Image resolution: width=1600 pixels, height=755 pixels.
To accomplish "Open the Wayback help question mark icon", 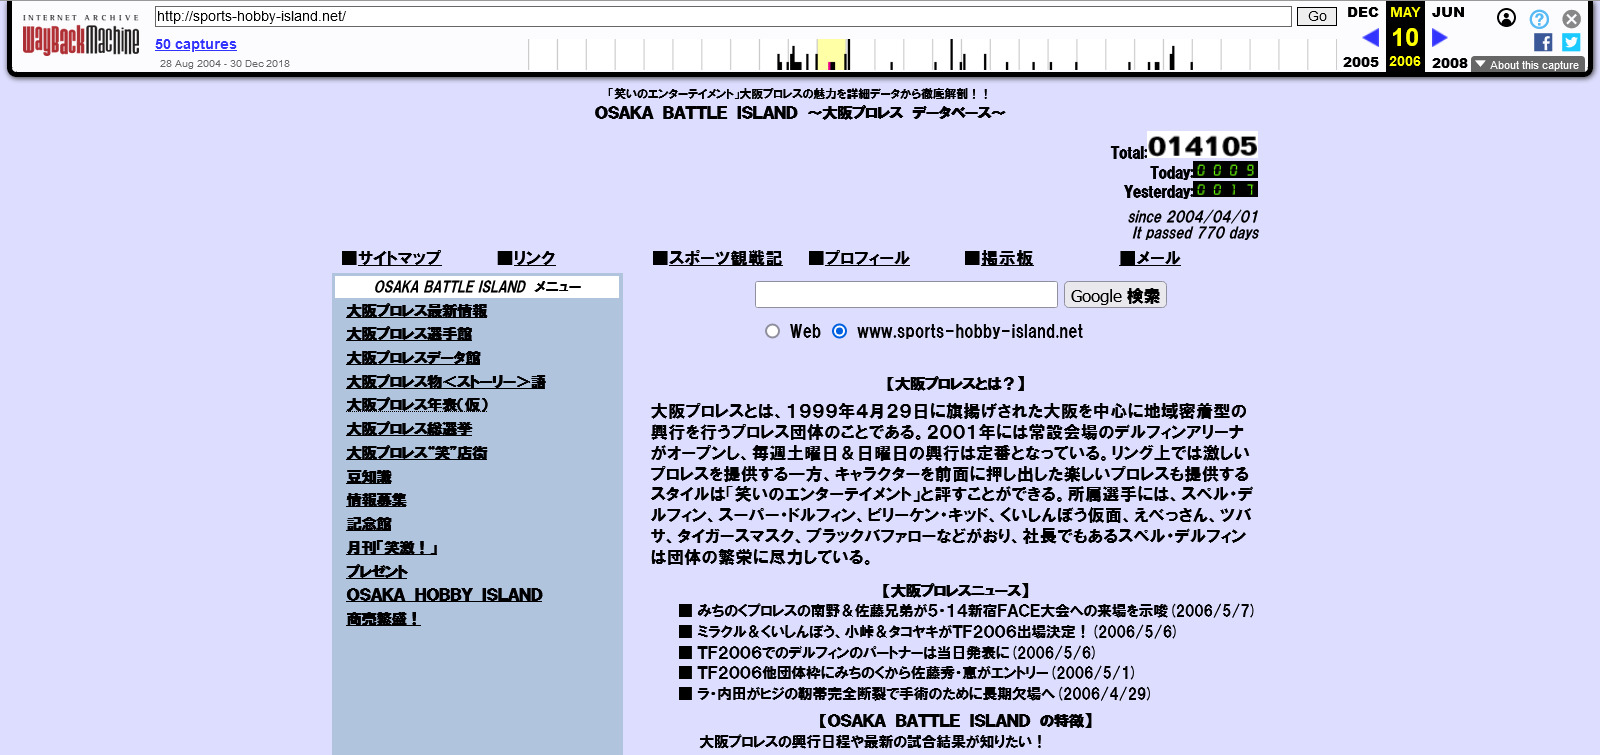I will pos(1539,19).
